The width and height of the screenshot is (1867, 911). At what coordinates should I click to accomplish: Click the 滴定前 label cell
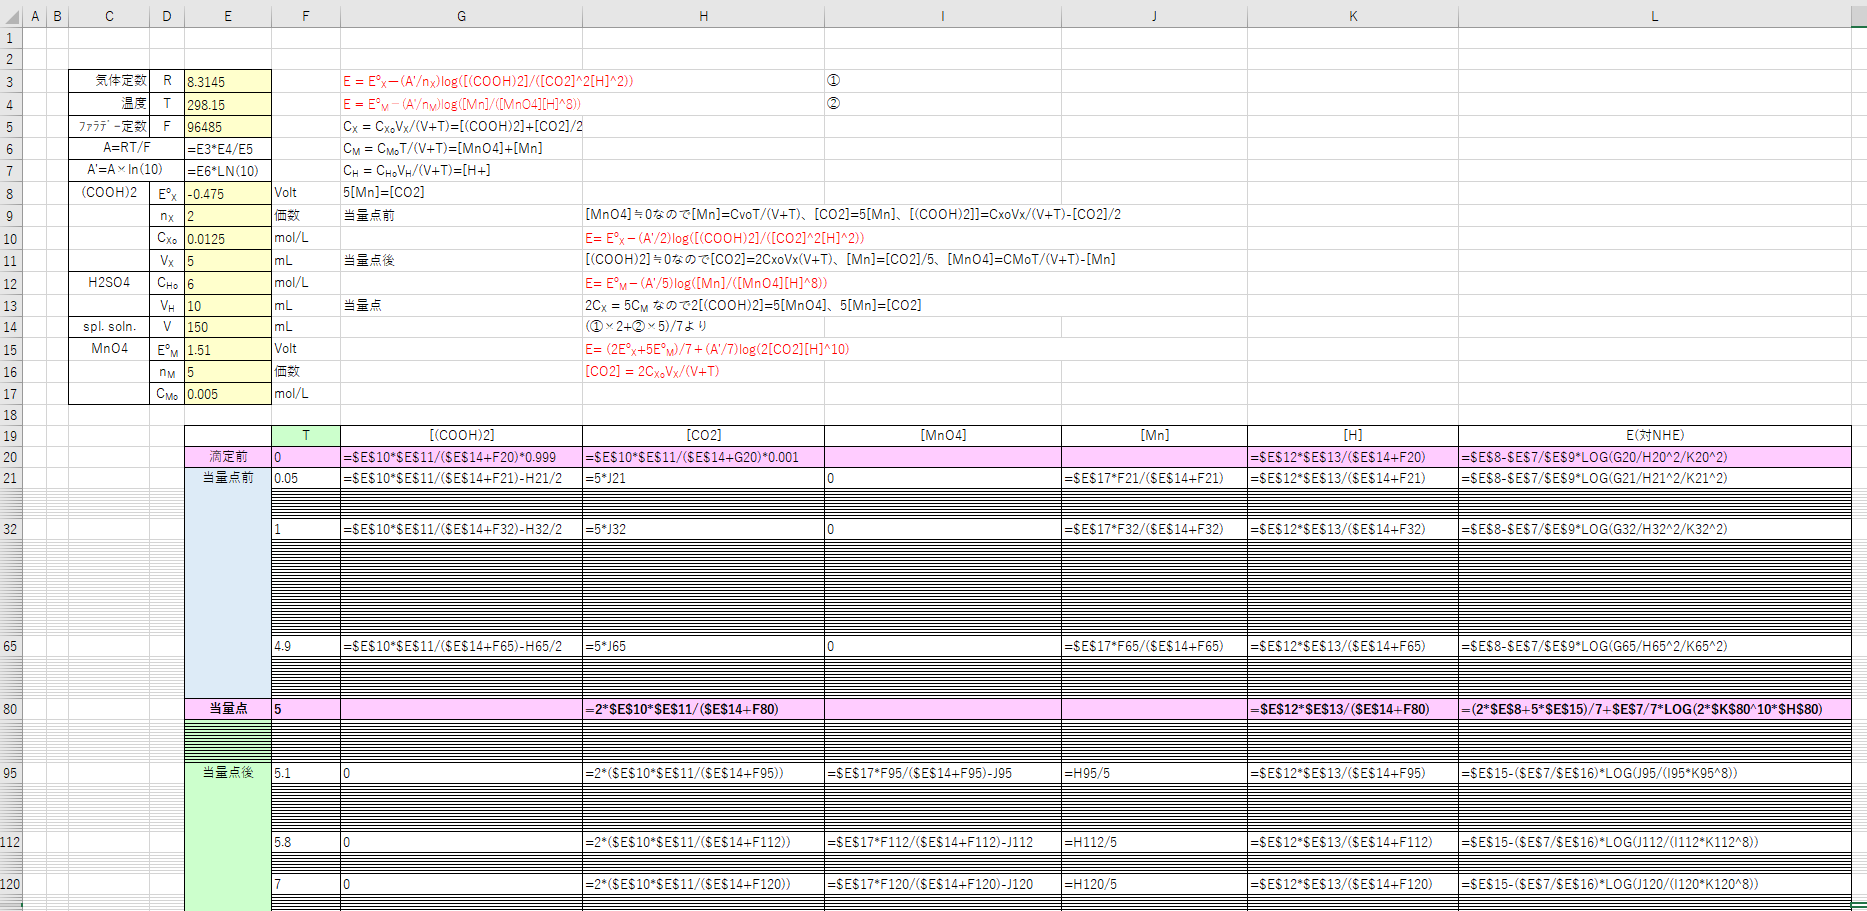(228, 457)
